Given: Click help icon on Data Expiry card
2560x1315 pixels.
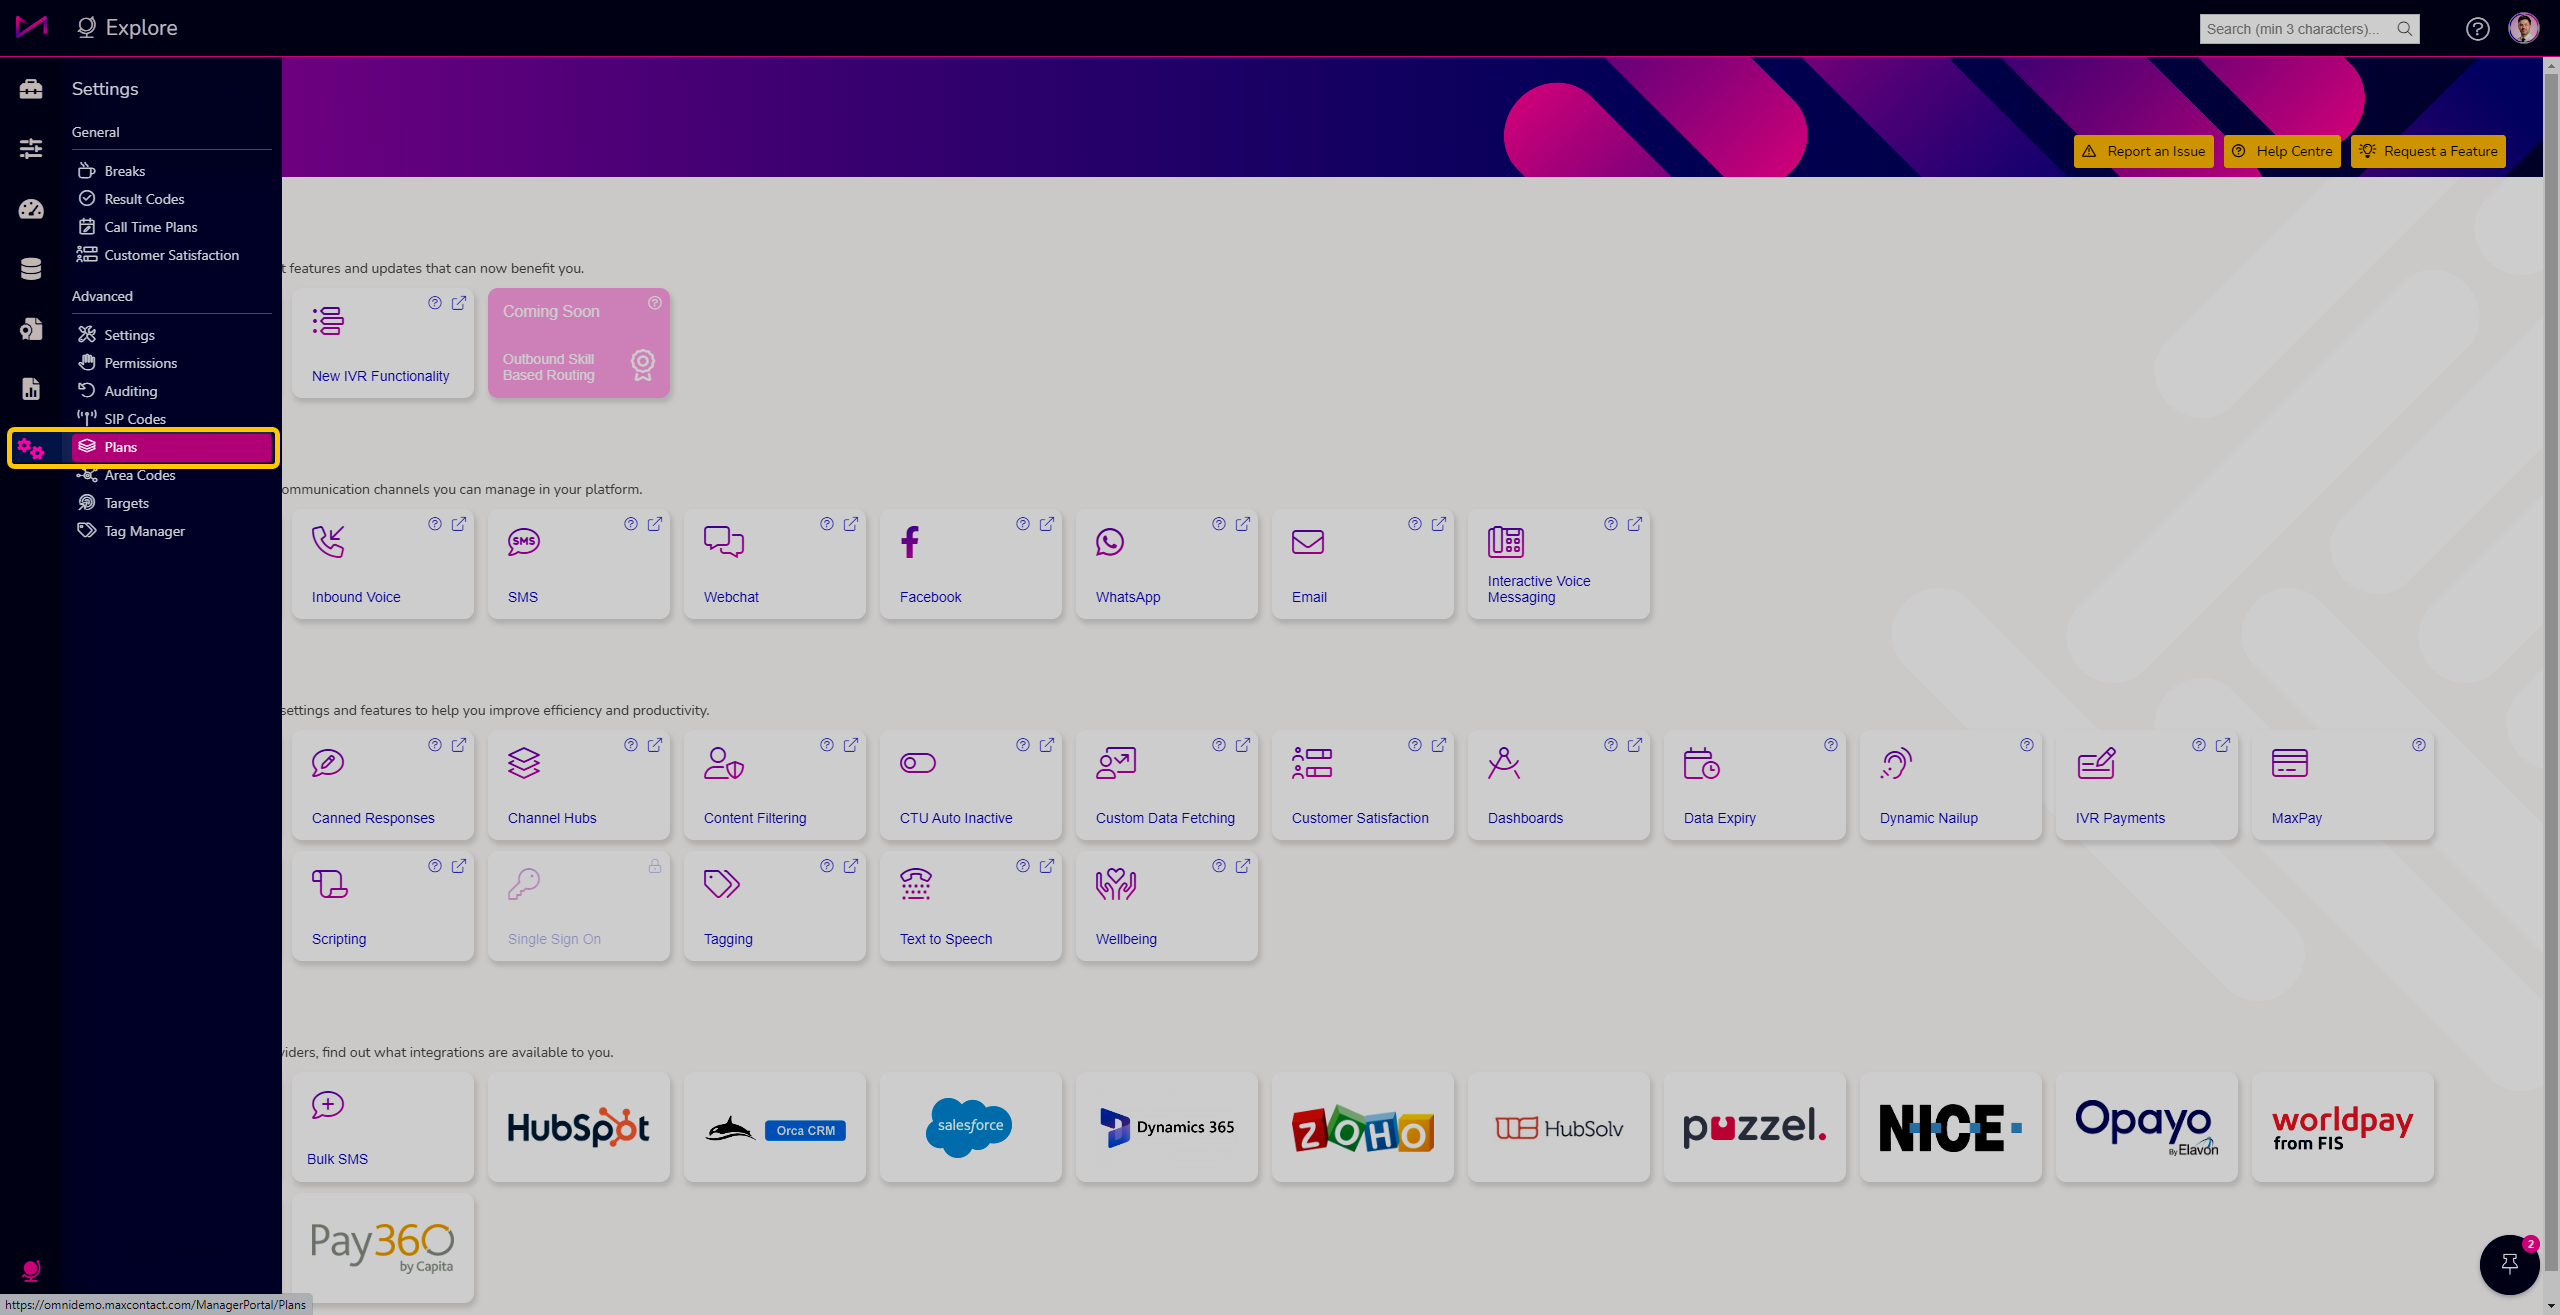Looking at the screenshot, I should pyautogui.click(x=1831, y=745).
